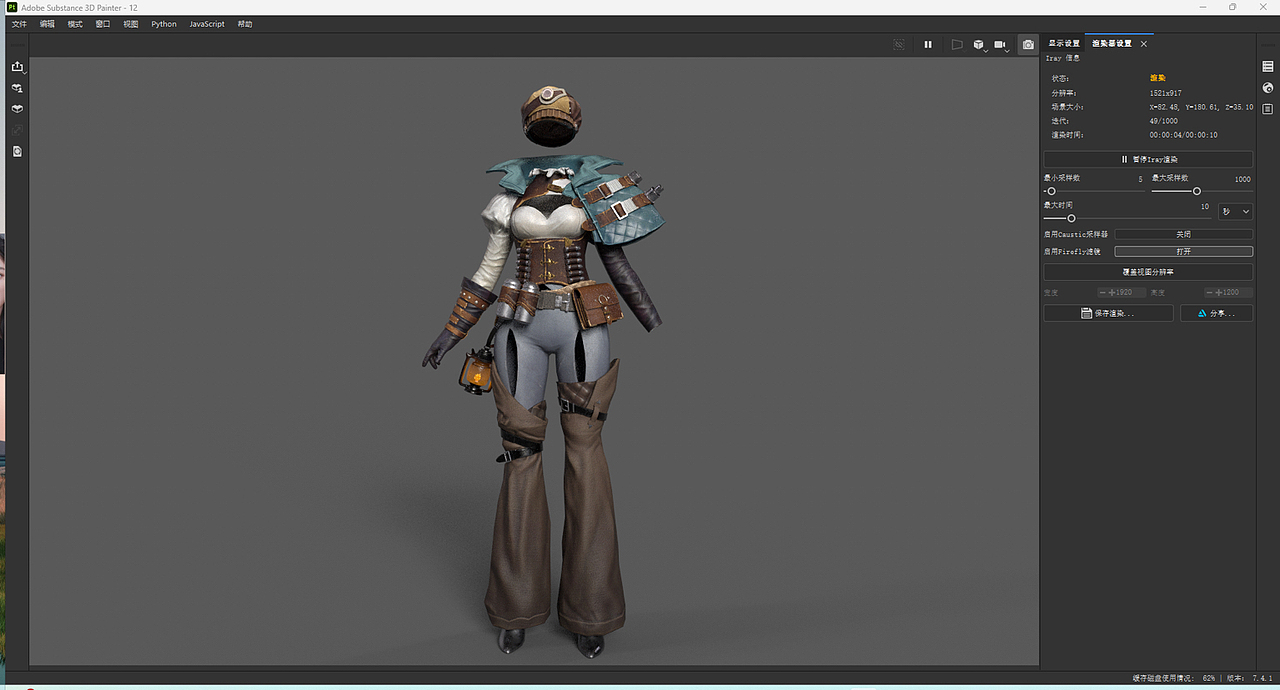Viewport: 1280px width, 690px height.
Task: Open the sphere shader icon in right dock
Action: pos(1268,88)
